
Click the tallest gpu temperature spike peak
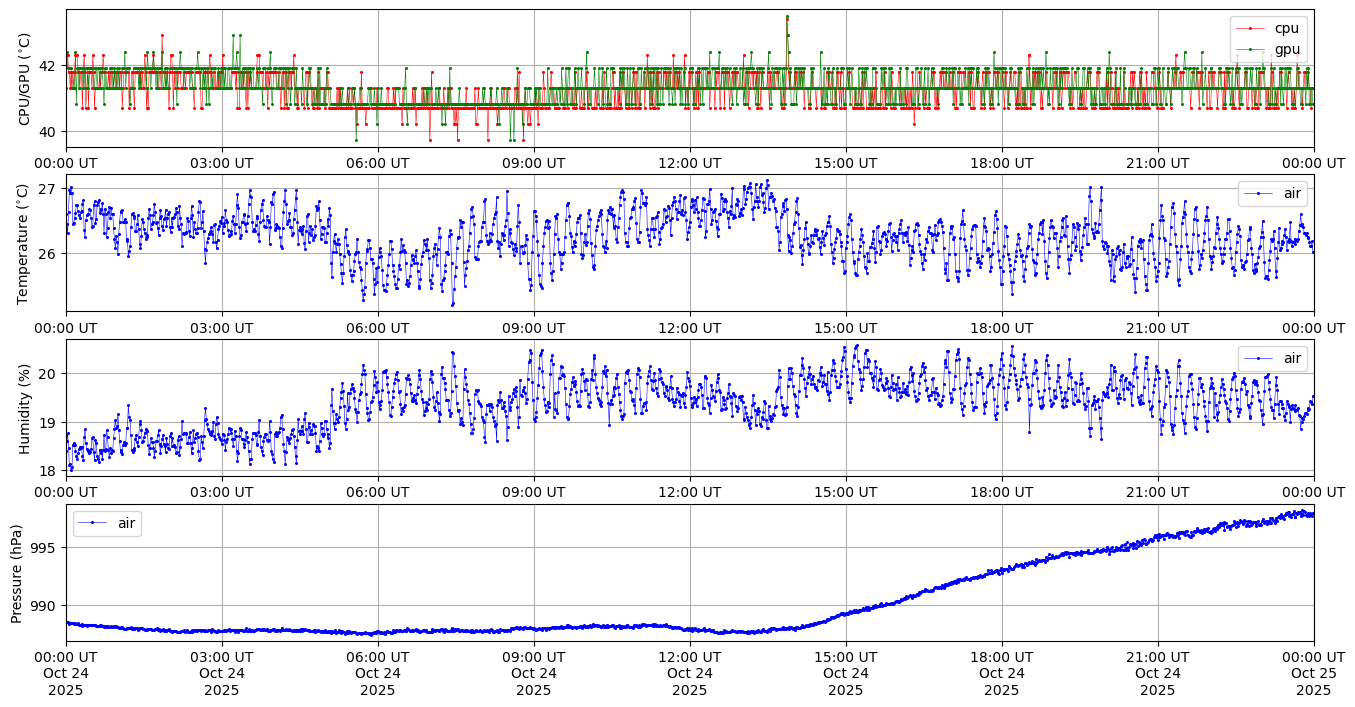787,16
